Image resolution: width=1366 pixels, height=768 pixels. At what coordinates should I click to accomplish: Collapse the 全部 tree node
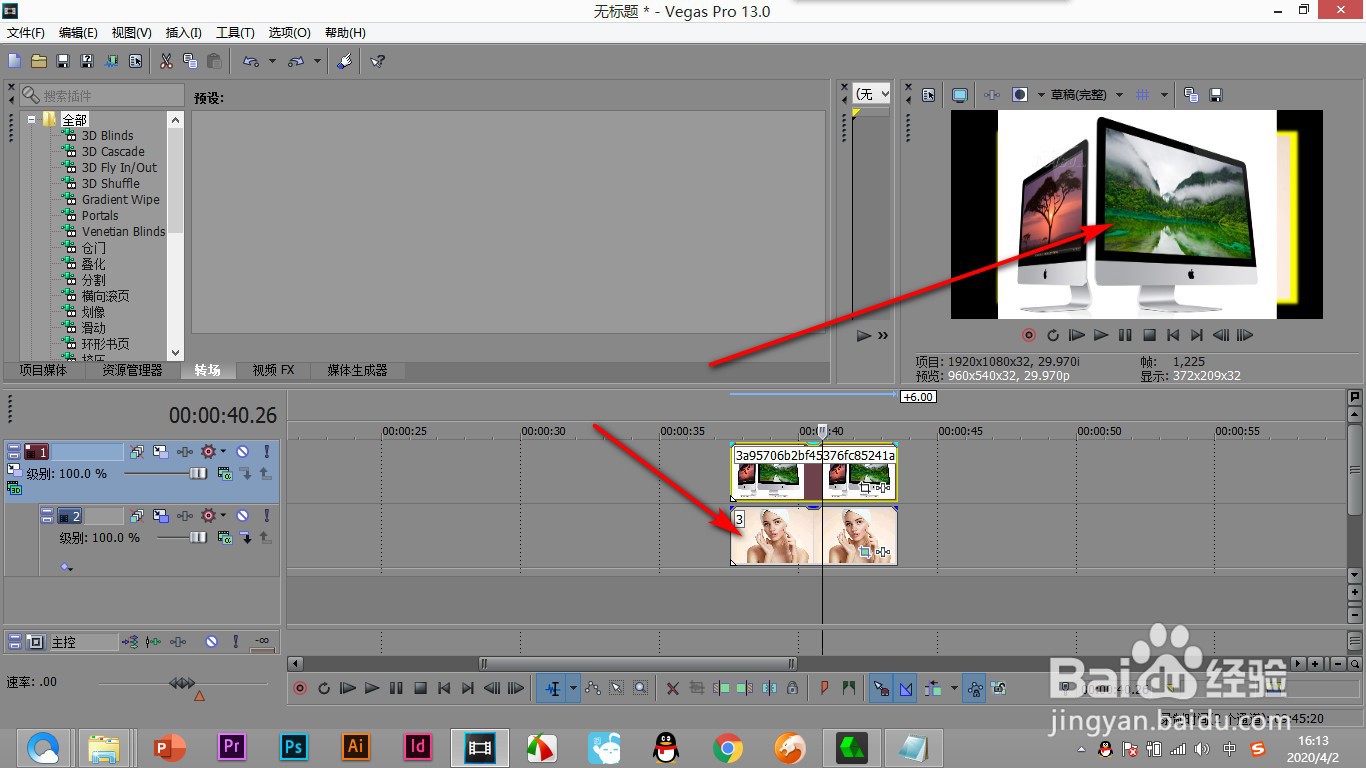32,119
